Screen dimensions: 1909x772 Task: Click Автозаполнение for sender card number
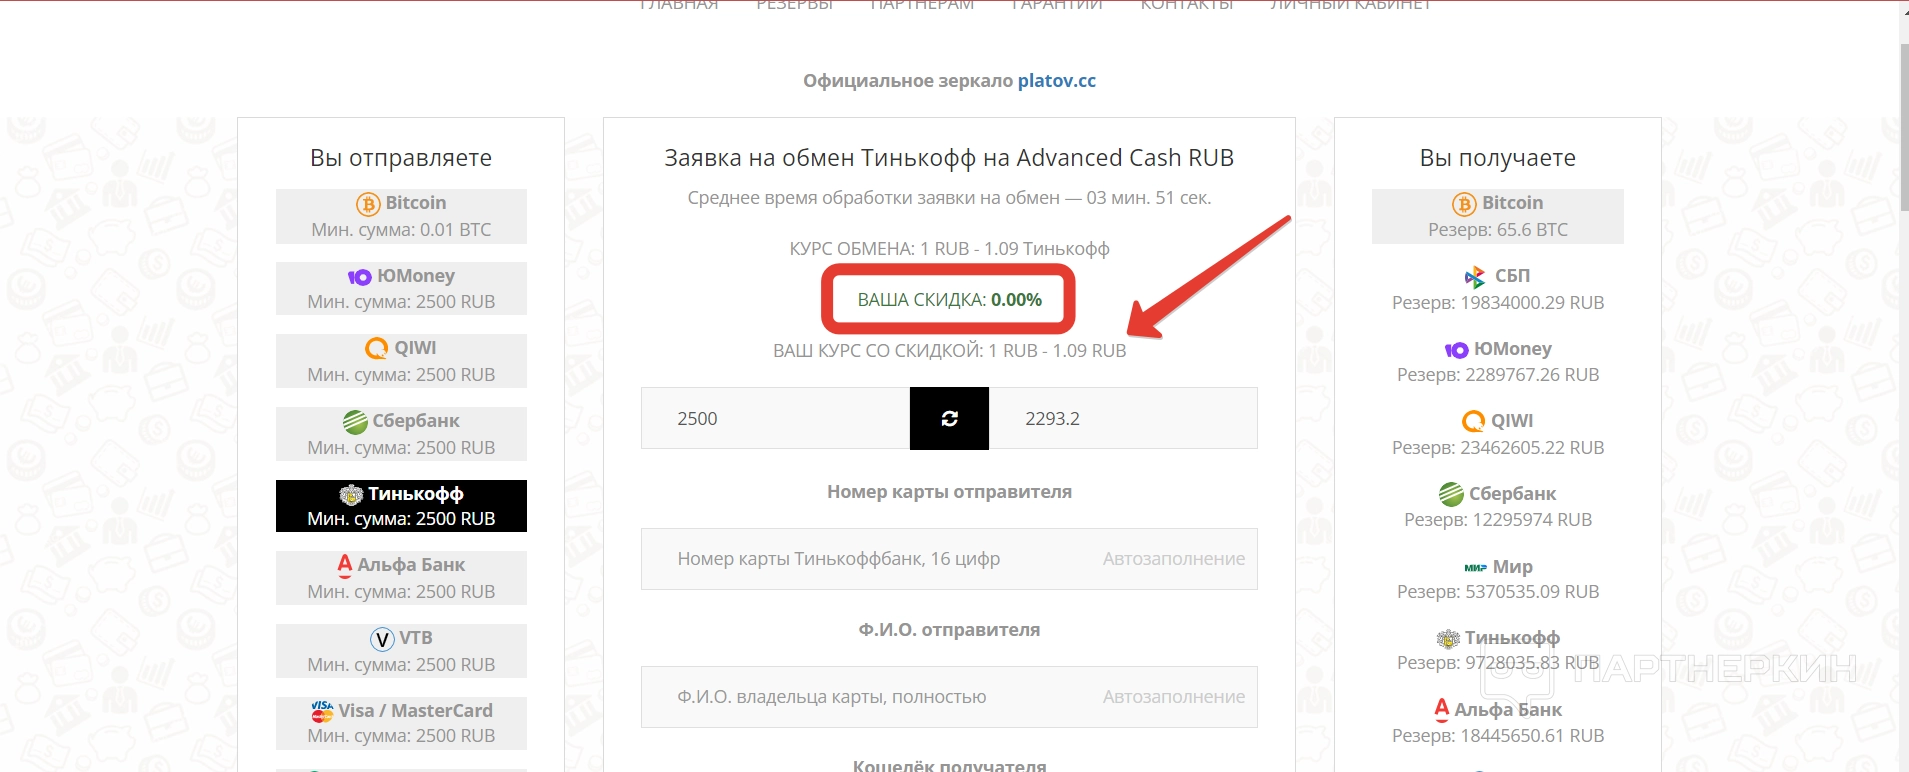[x=1174, y=559]
